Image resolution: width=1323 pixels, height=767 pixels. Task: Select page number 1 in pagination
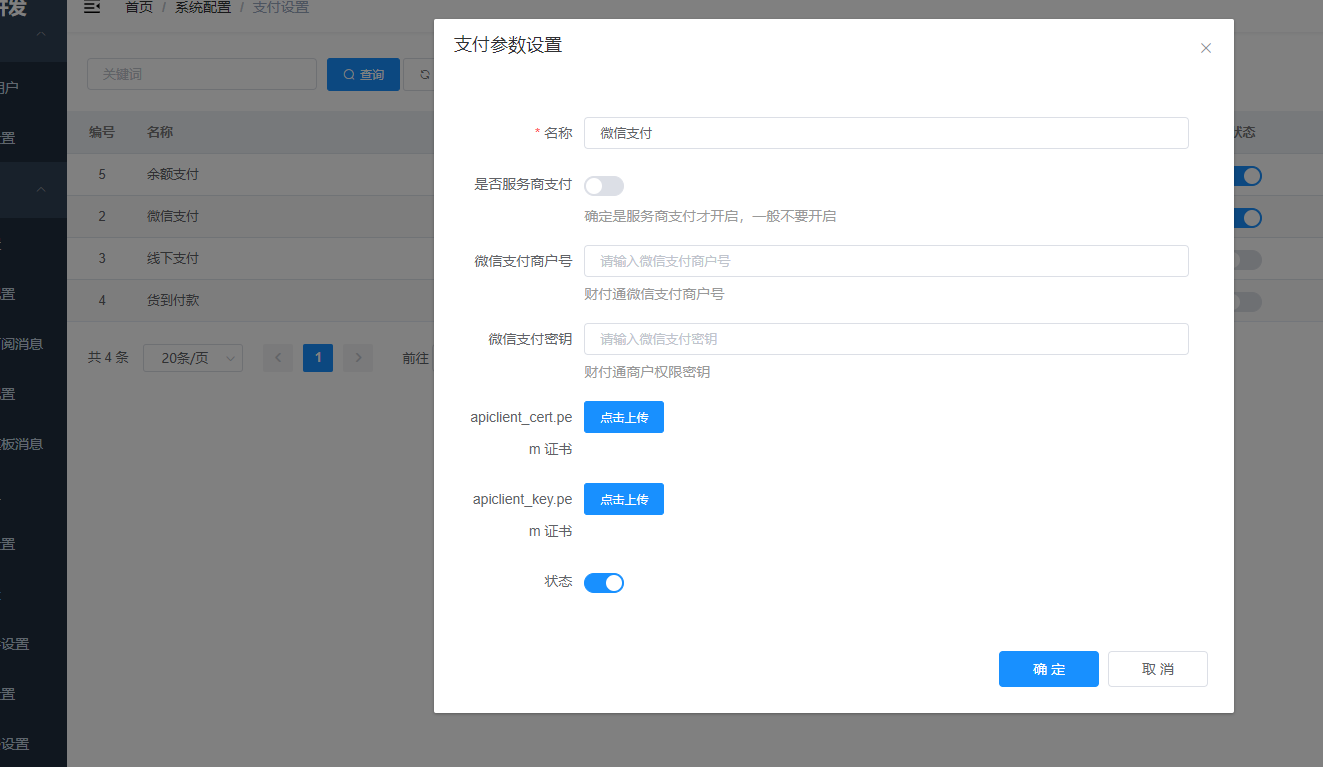(x=318, y=357)
